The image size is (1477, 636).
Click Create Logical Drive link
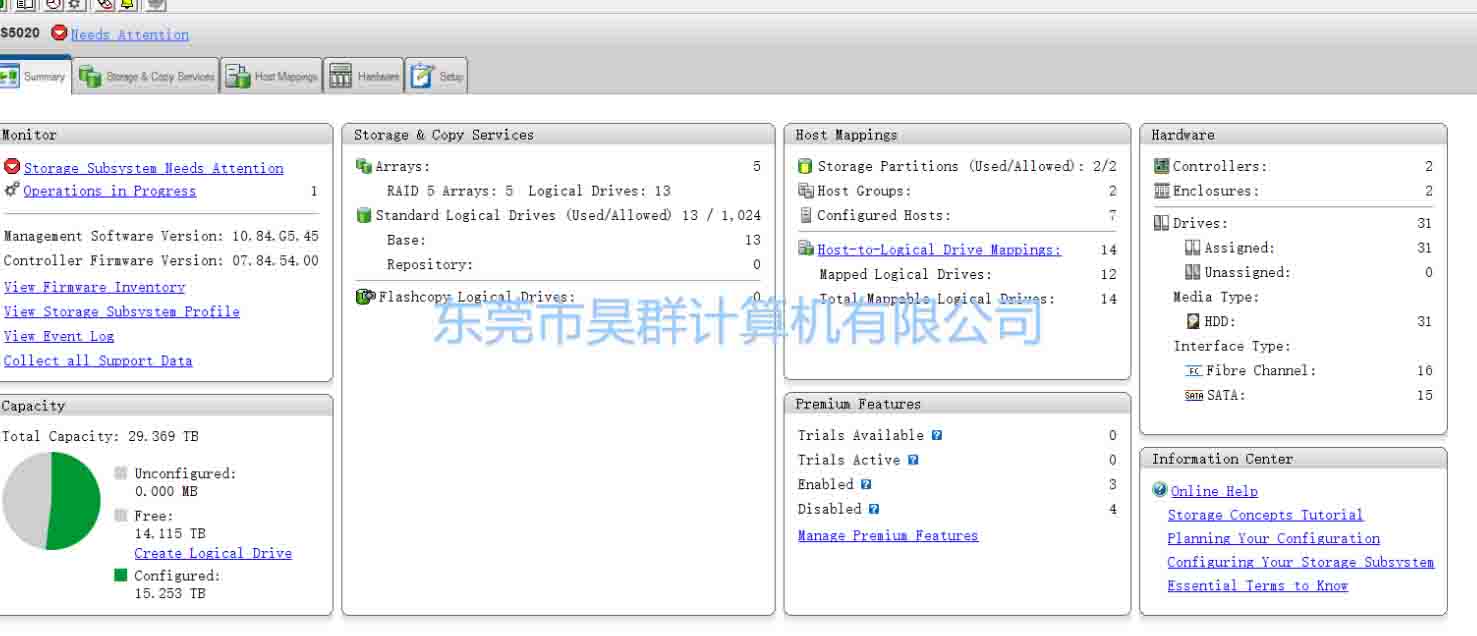[x=213, y=553]
